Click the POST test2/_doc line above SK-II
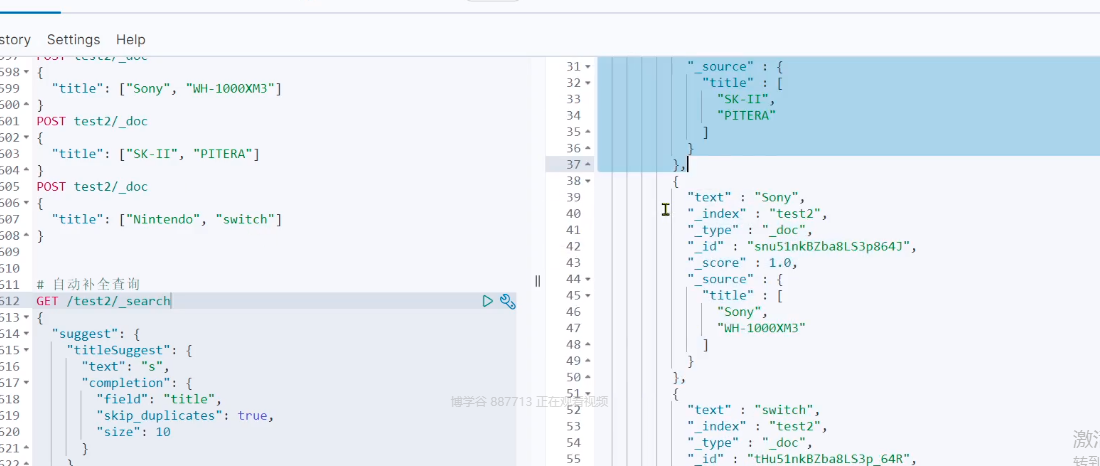 pyautogui.click(x=92, y=121)
